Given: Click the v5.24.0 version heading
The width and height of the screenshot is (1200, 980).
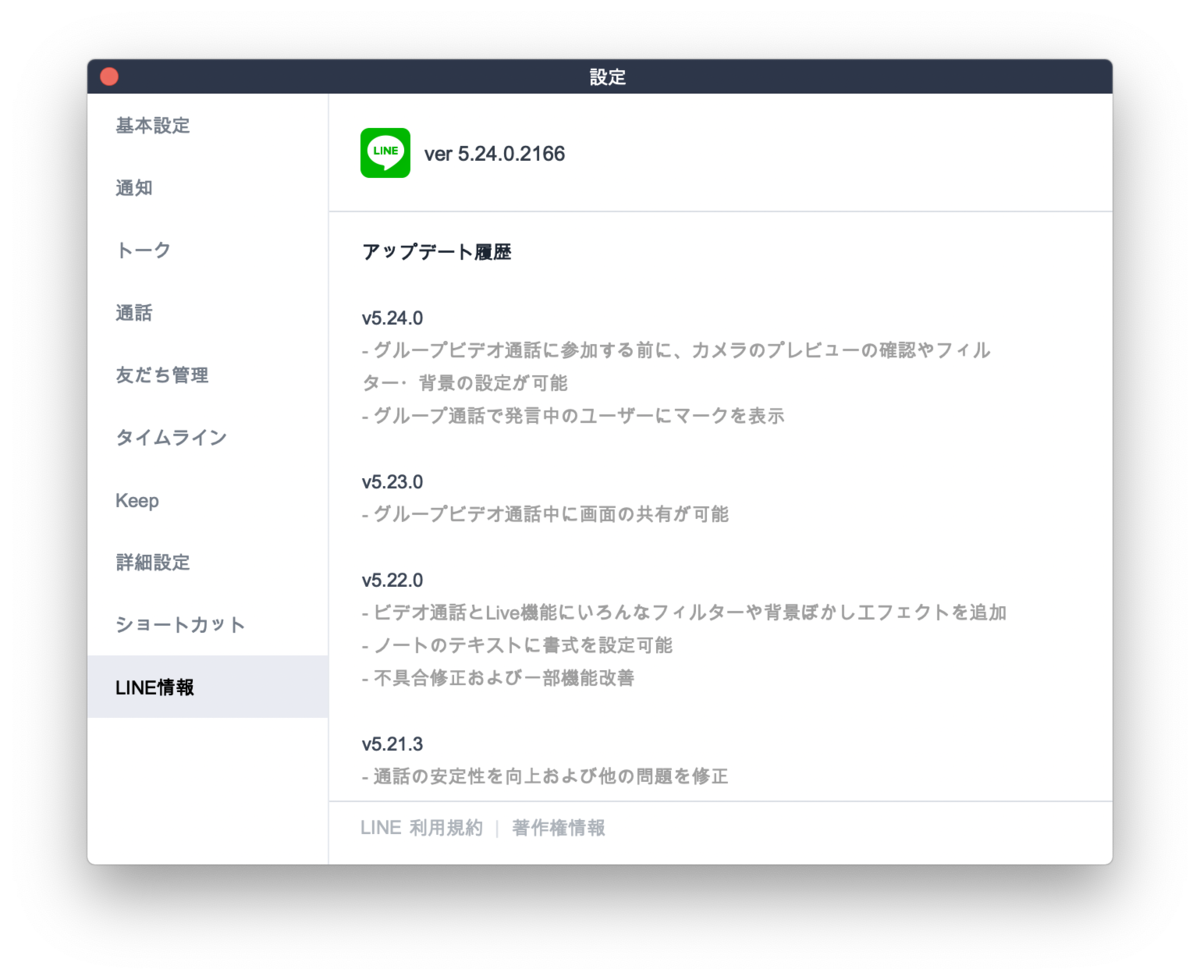Looking at the screenshot, I should pos(392,318).
